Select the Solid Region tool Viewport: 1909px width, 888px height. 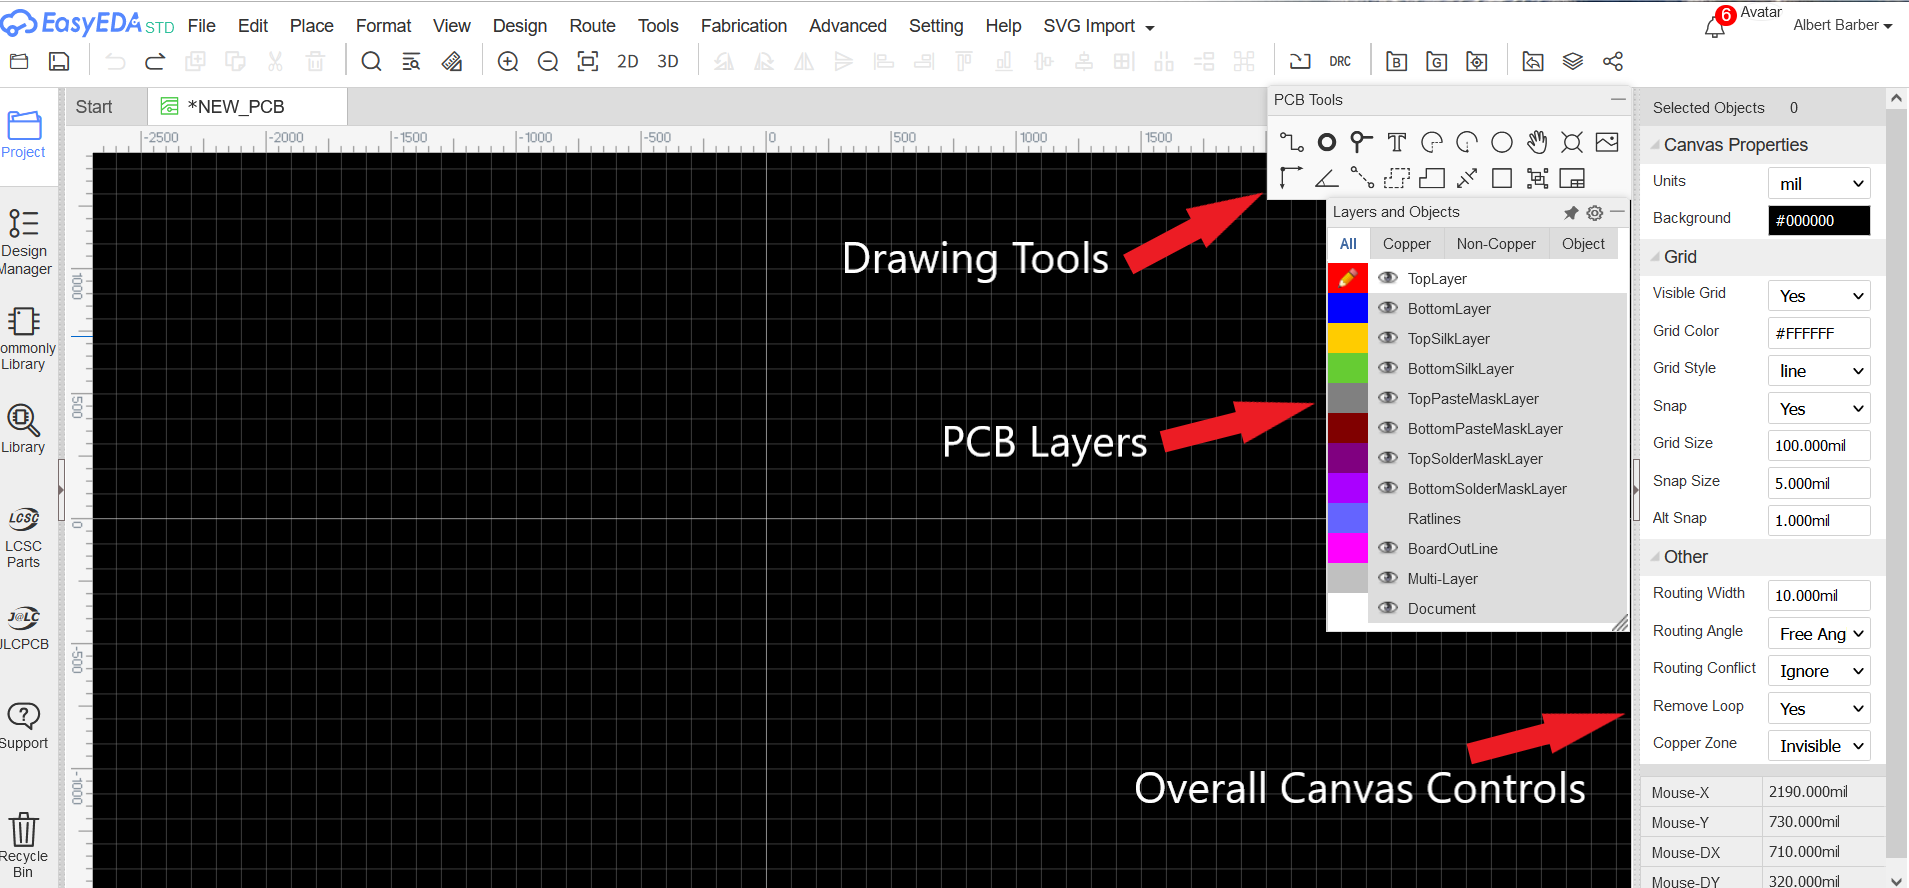click(1432, 178)
